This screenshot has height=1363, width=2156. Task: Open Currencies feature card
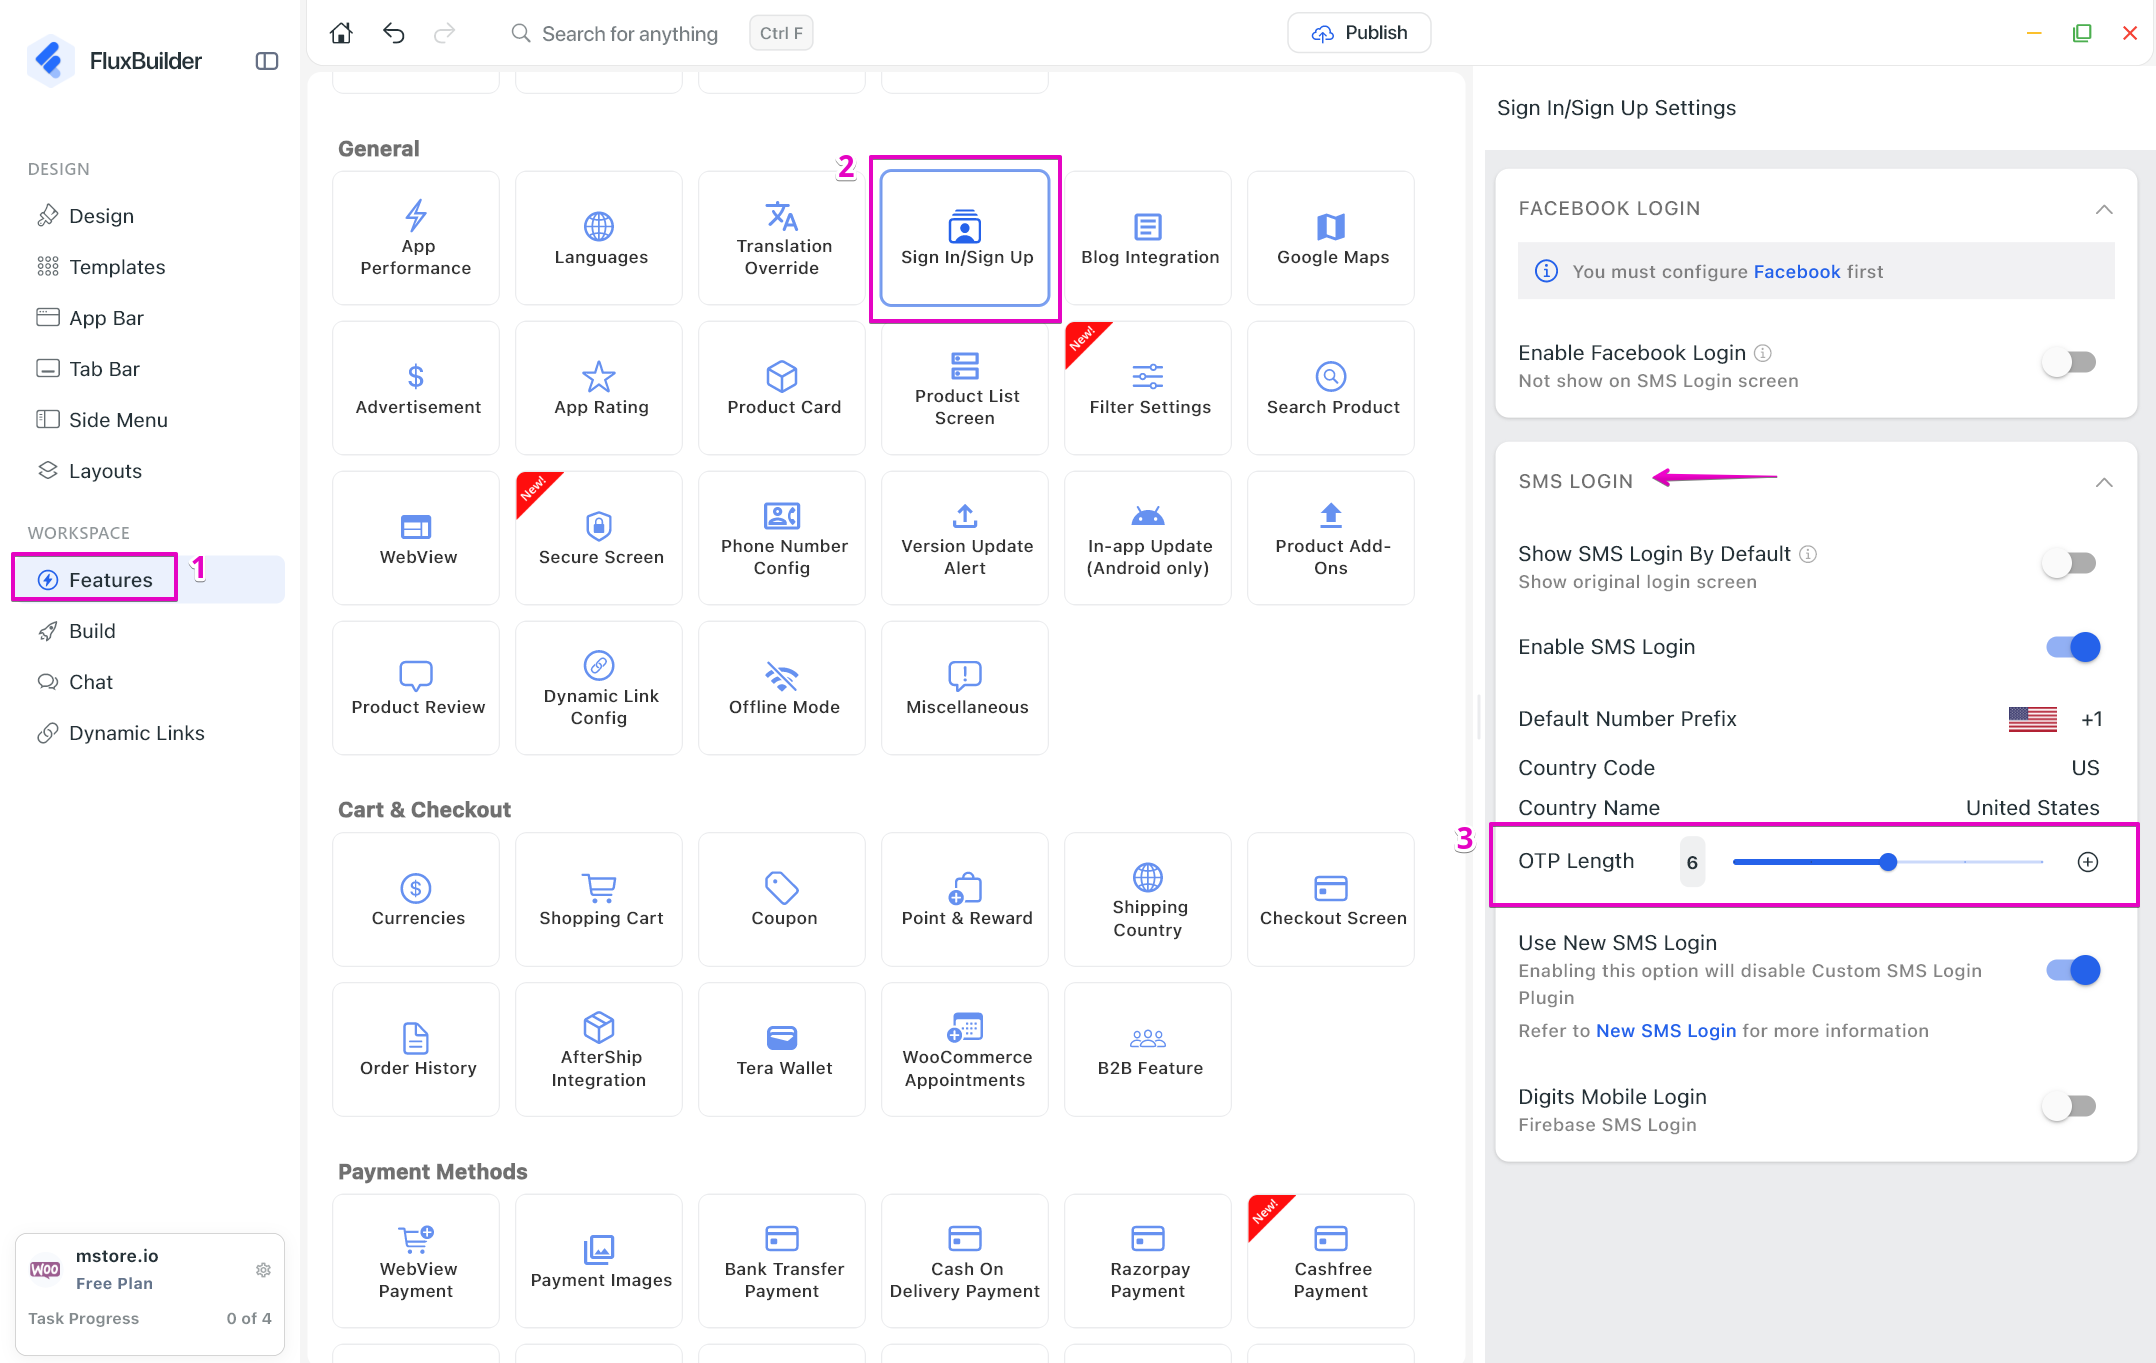[x=416, y=899]
